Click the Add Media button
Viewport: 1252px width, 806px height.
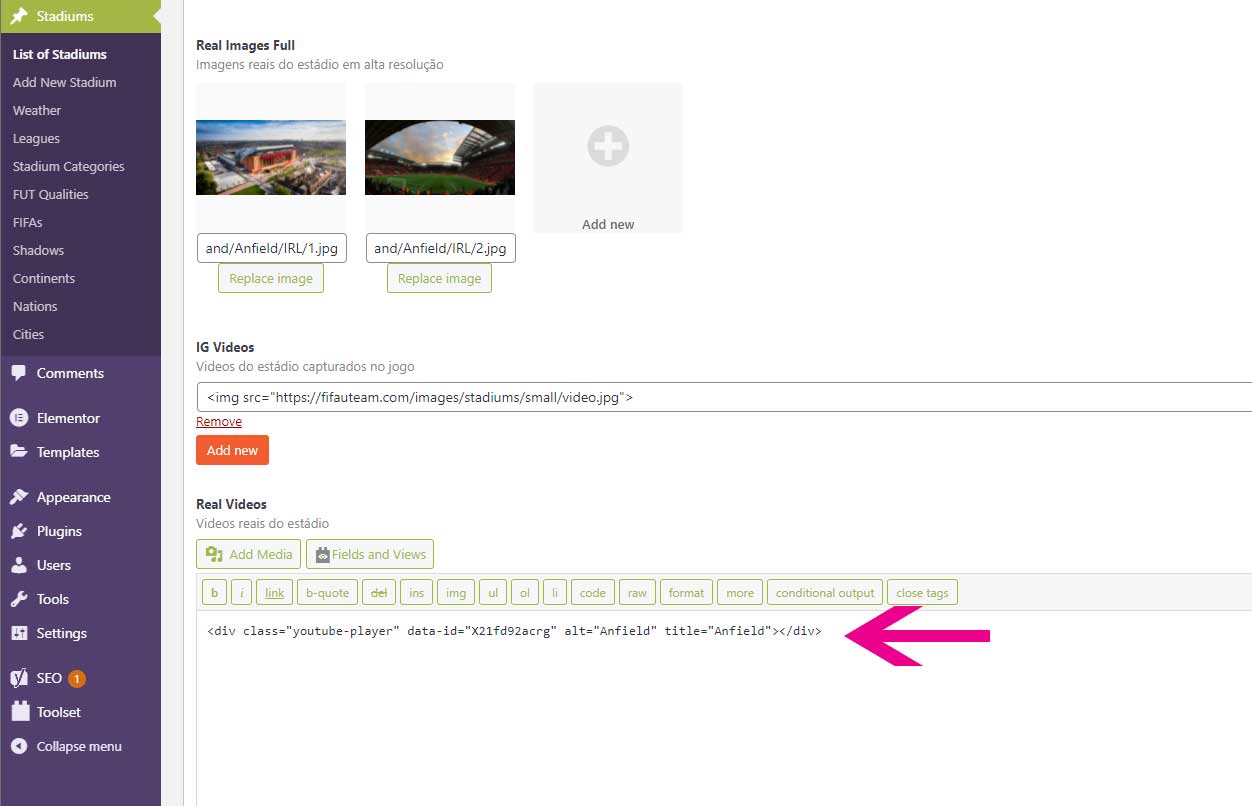point(249,554)
